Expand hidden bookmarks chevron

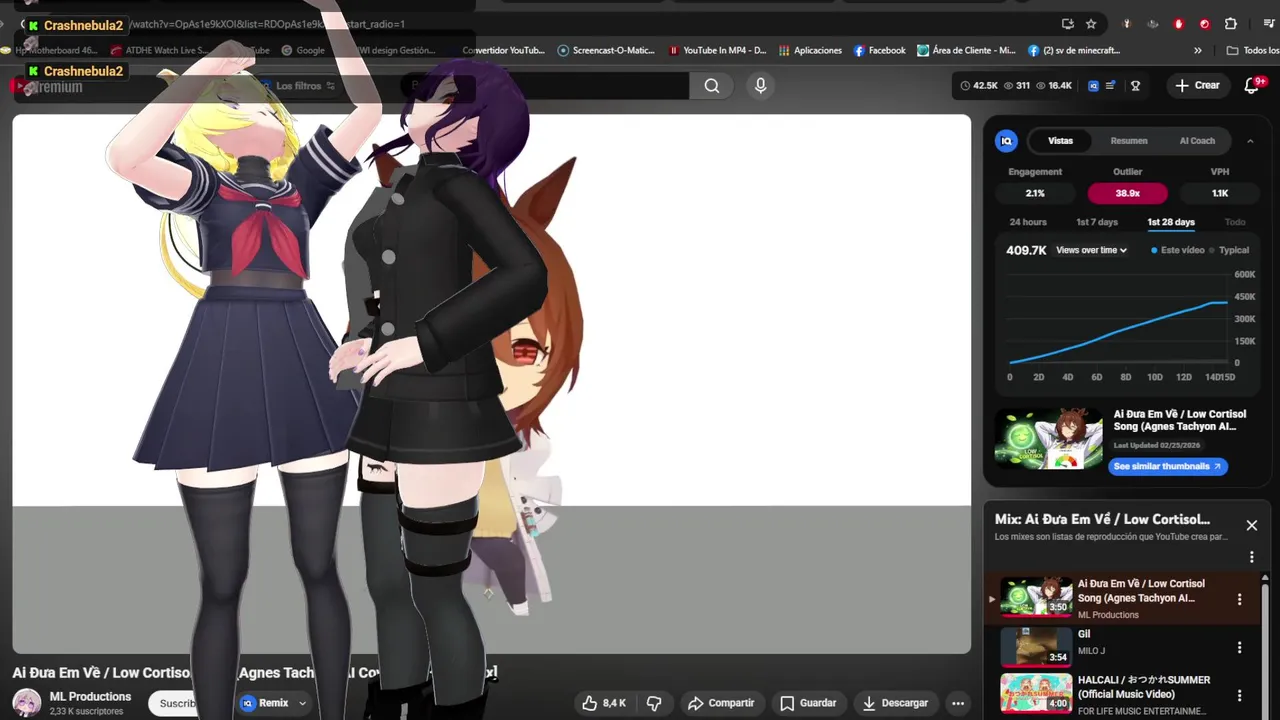click(1198, 50)
